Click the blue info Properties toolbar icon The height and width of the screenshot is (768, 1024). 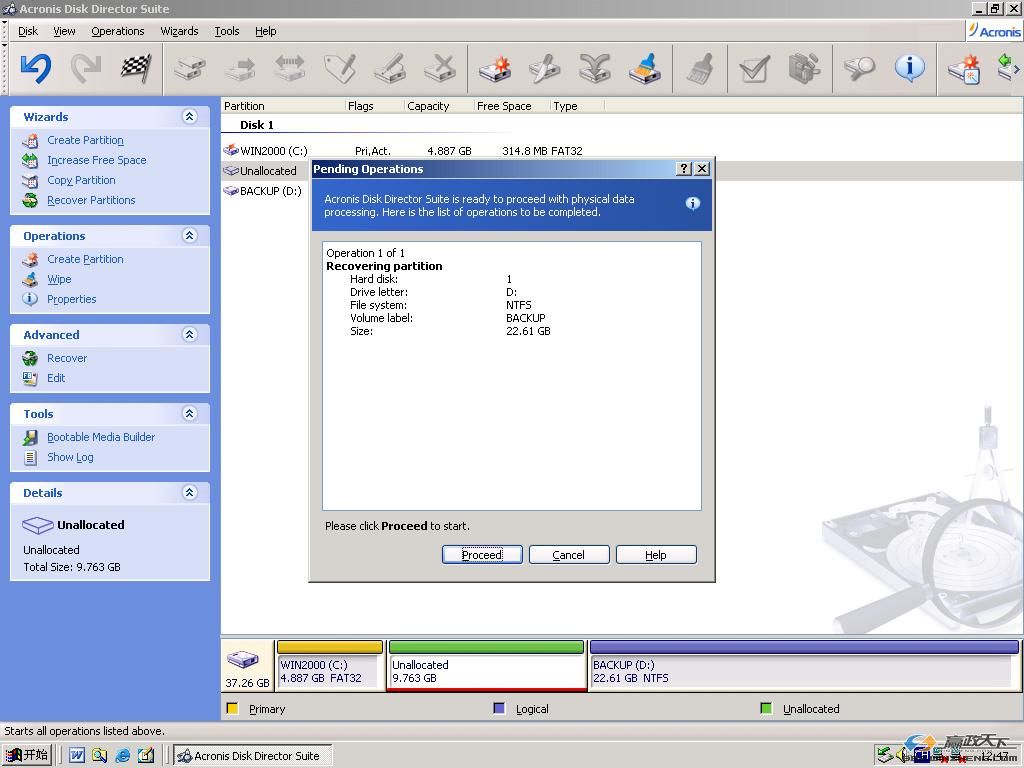pos(909,68)
